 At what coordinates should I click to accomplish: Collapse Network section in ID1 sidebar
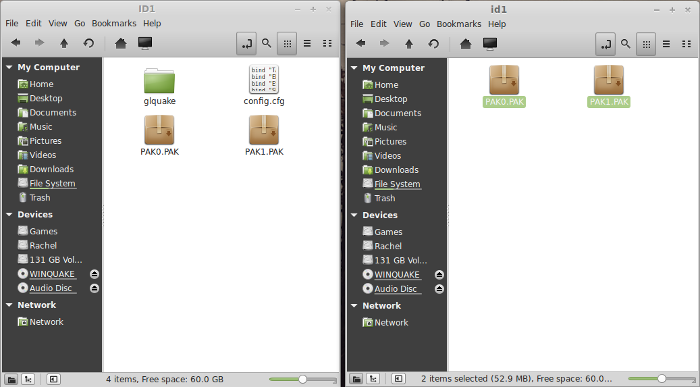tap(9, 305)
